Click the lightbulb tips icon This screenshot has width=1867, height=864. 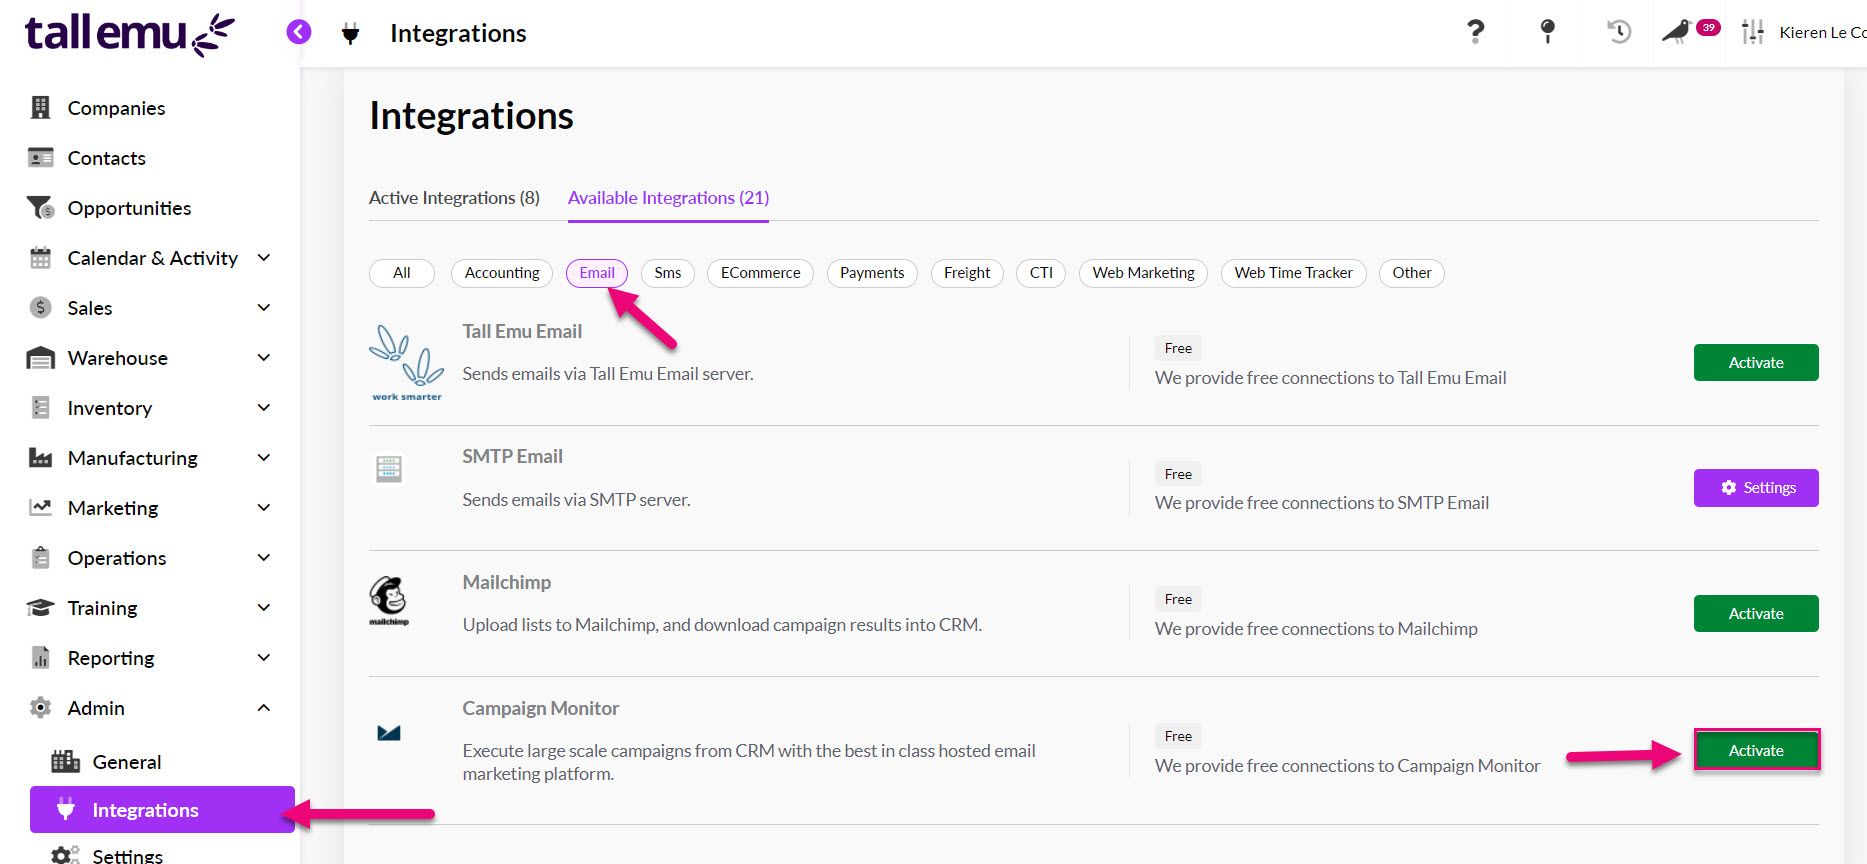(1547, 32)
